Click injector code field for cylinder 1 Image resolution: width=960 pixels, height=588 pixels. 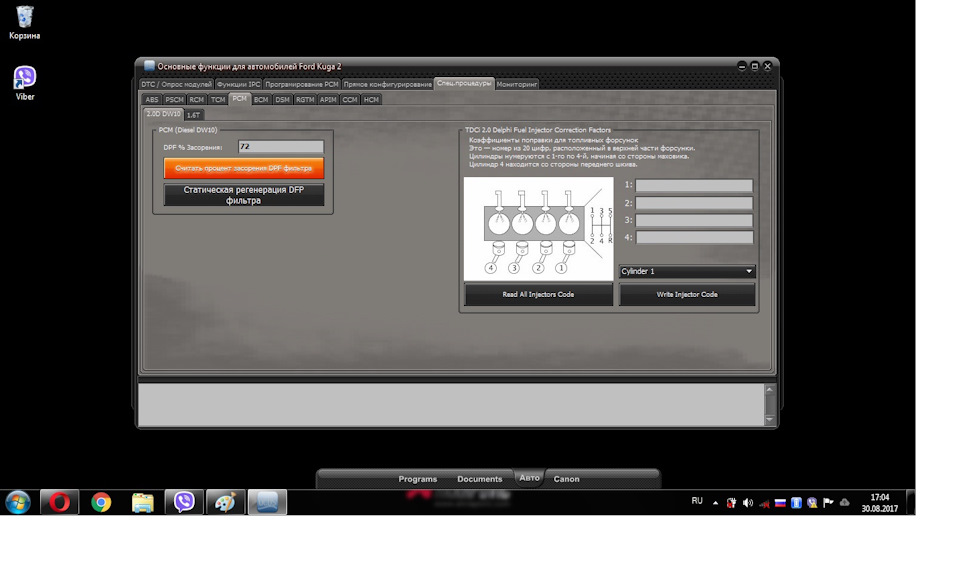[x=694, y=185]
